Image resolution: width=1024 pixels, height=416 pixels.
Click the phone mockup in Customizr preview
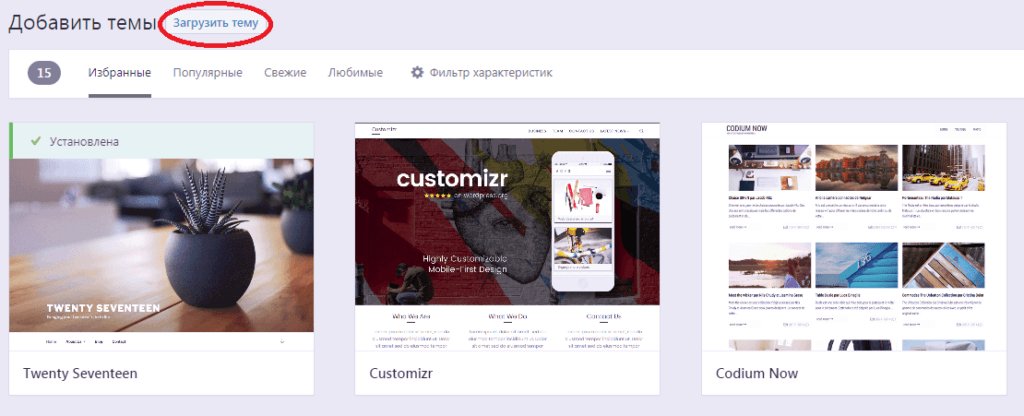(583, 221)
